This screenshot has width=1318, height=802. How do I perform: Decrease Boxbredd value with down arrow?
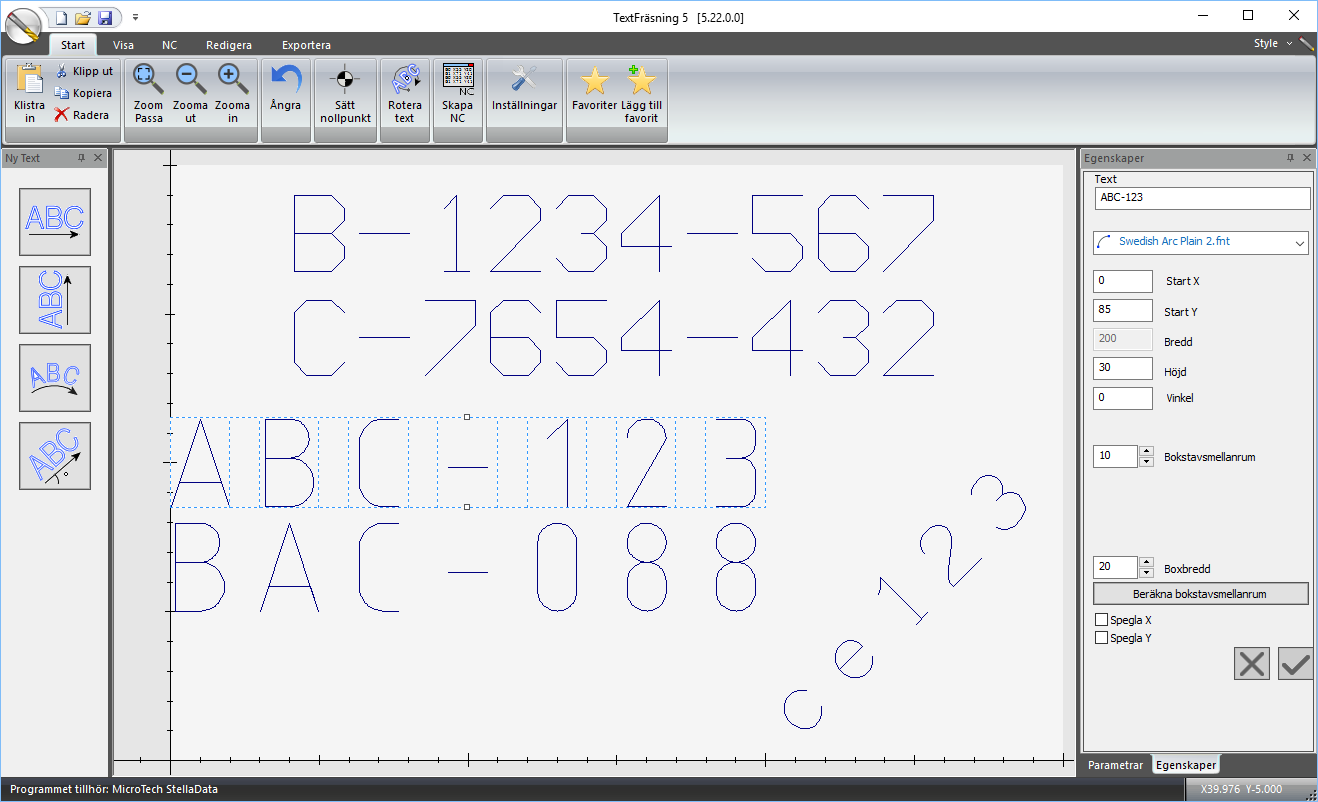click(1146, 573)
